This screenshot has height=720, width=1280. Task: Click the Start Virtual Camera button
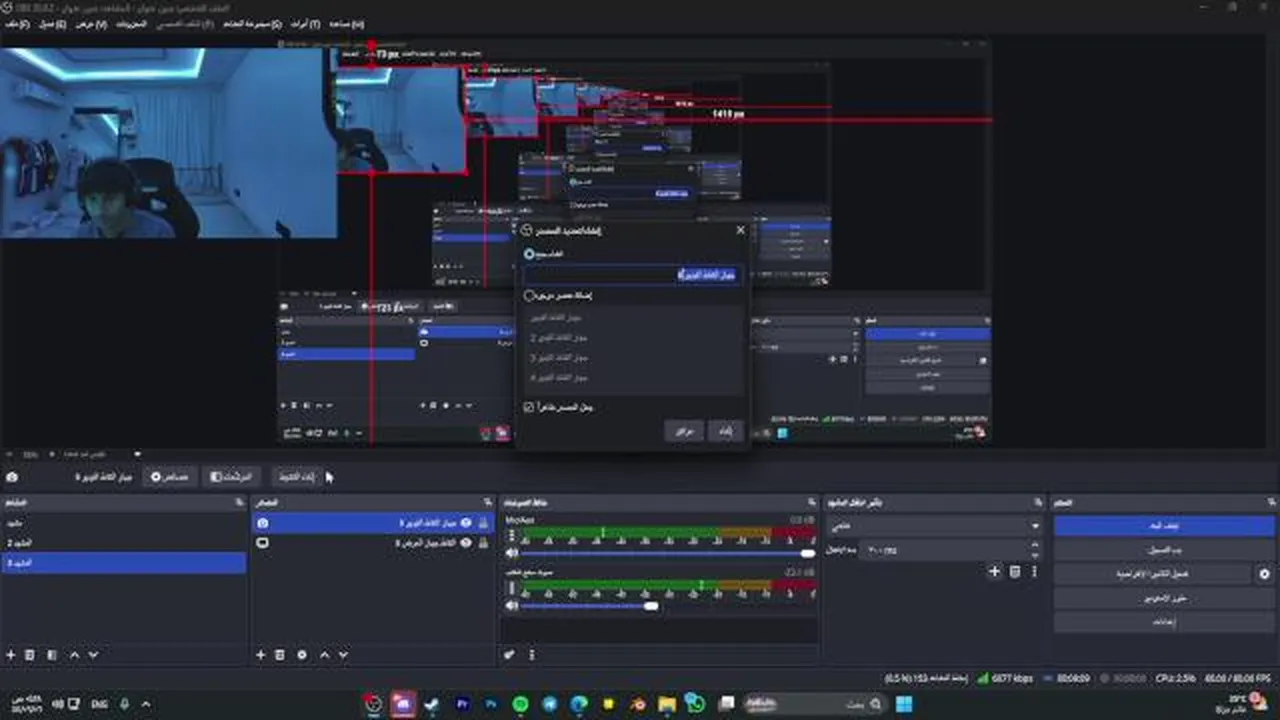pyautogui.click(x=1153, y=574)
